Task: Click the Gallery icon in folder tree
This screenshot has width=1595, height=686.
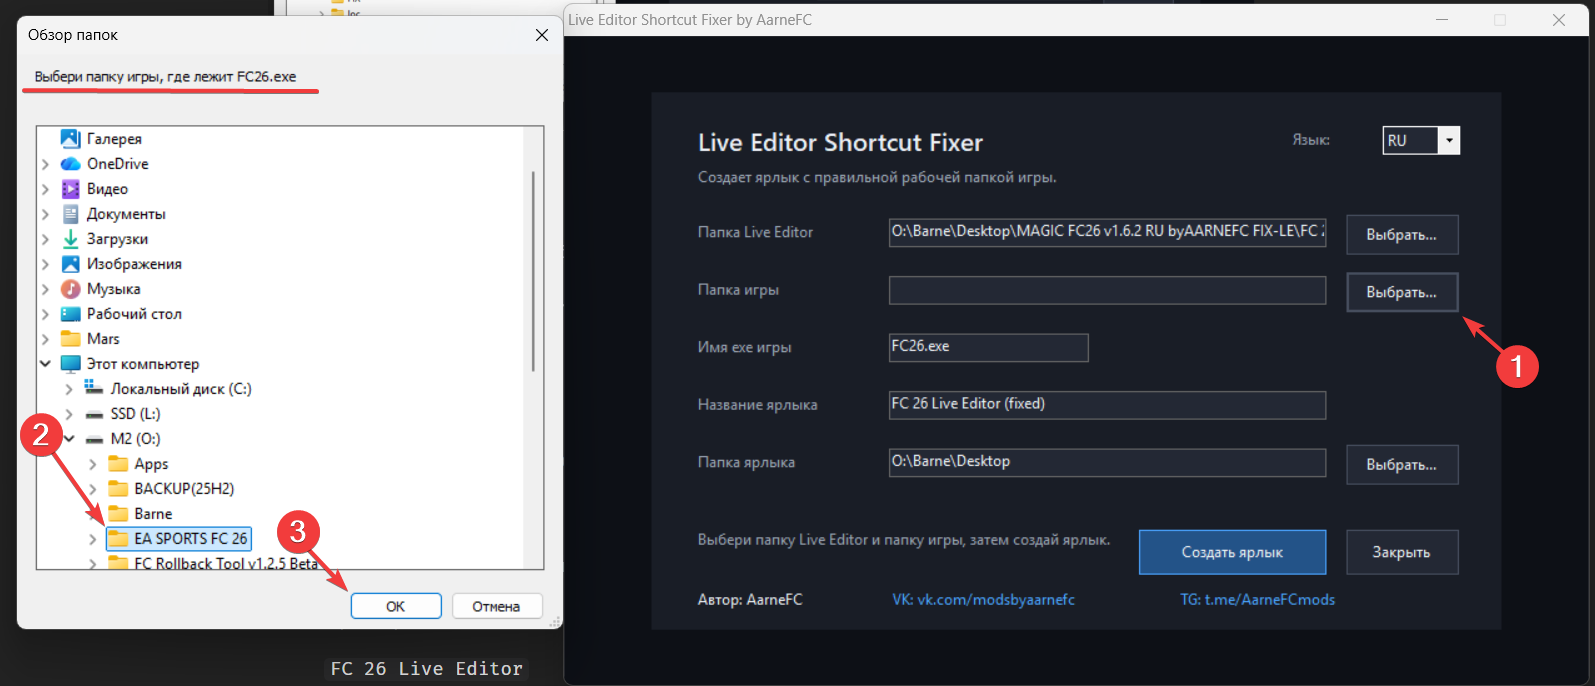Action: 70,138
